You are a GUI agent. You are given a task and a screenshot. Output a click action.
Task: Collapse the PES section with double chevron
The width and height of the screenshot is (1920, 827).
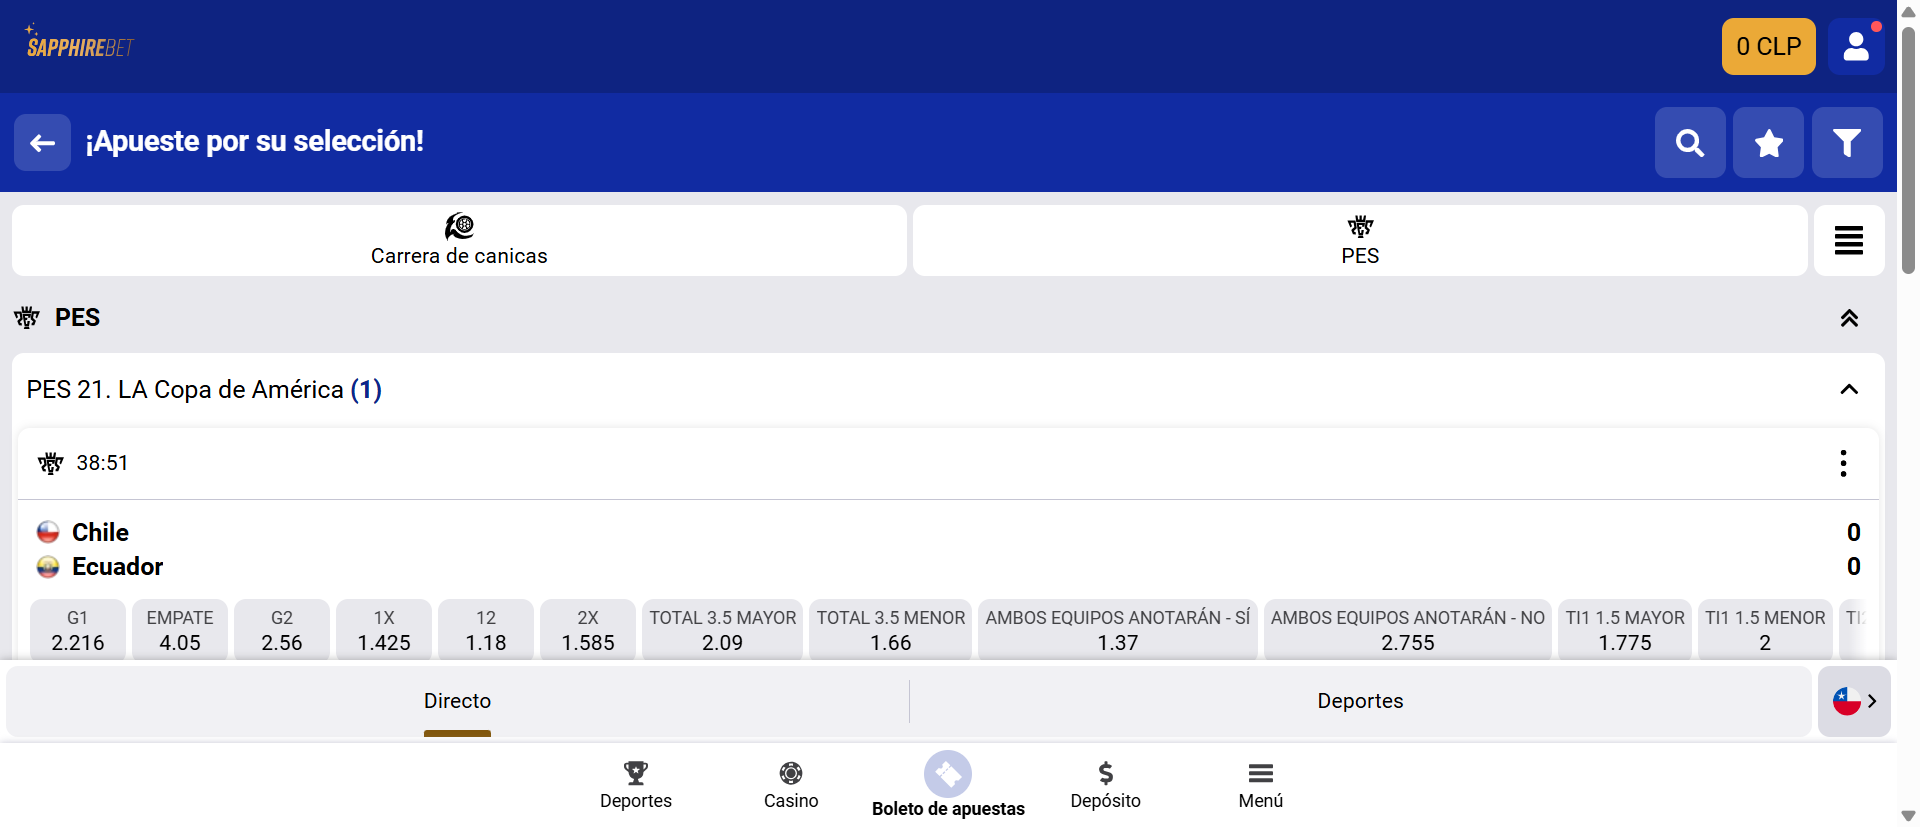click(x=1849, y=318)
